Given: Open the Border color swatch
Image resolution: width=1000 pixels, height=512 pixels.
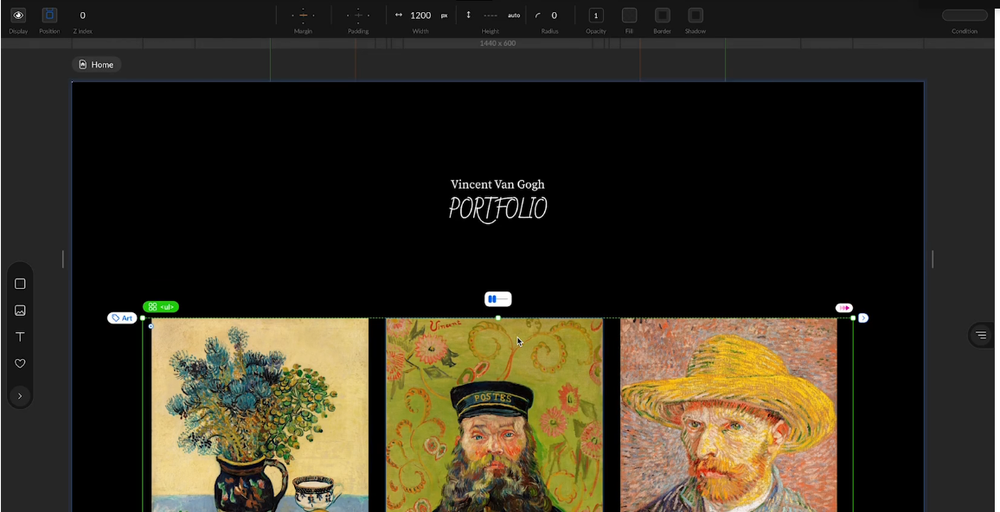Looking at the screenshot, I should tap(663, 15).
